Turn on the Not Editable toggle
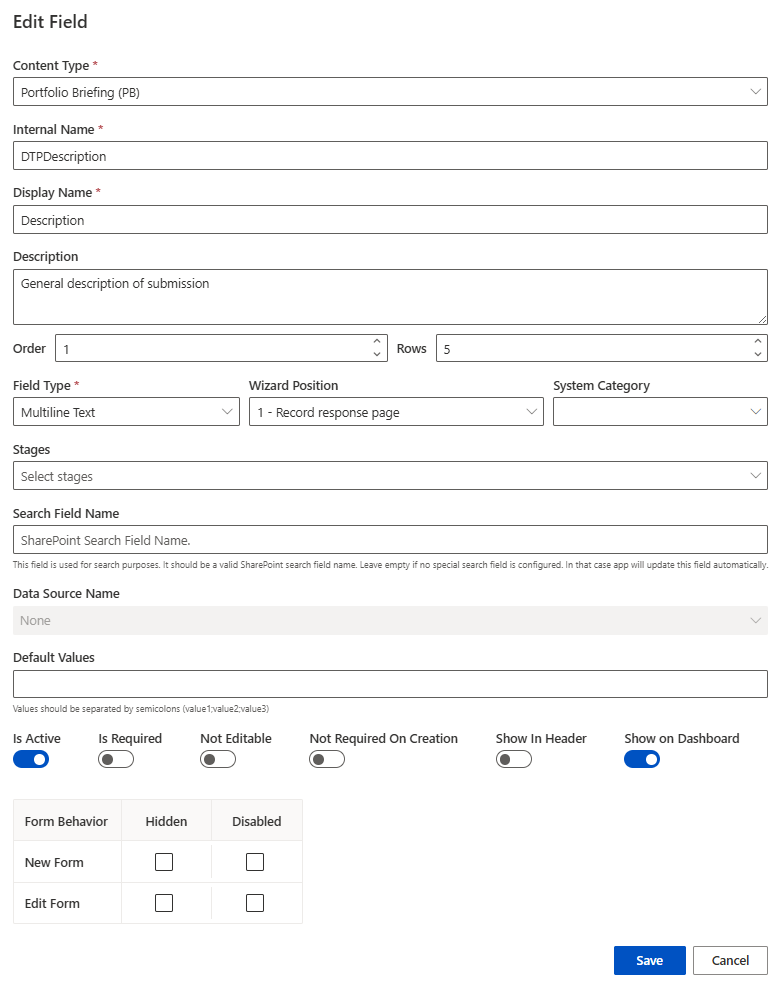The height and width of the screenshot is (990, 784). tap(218, 759)
